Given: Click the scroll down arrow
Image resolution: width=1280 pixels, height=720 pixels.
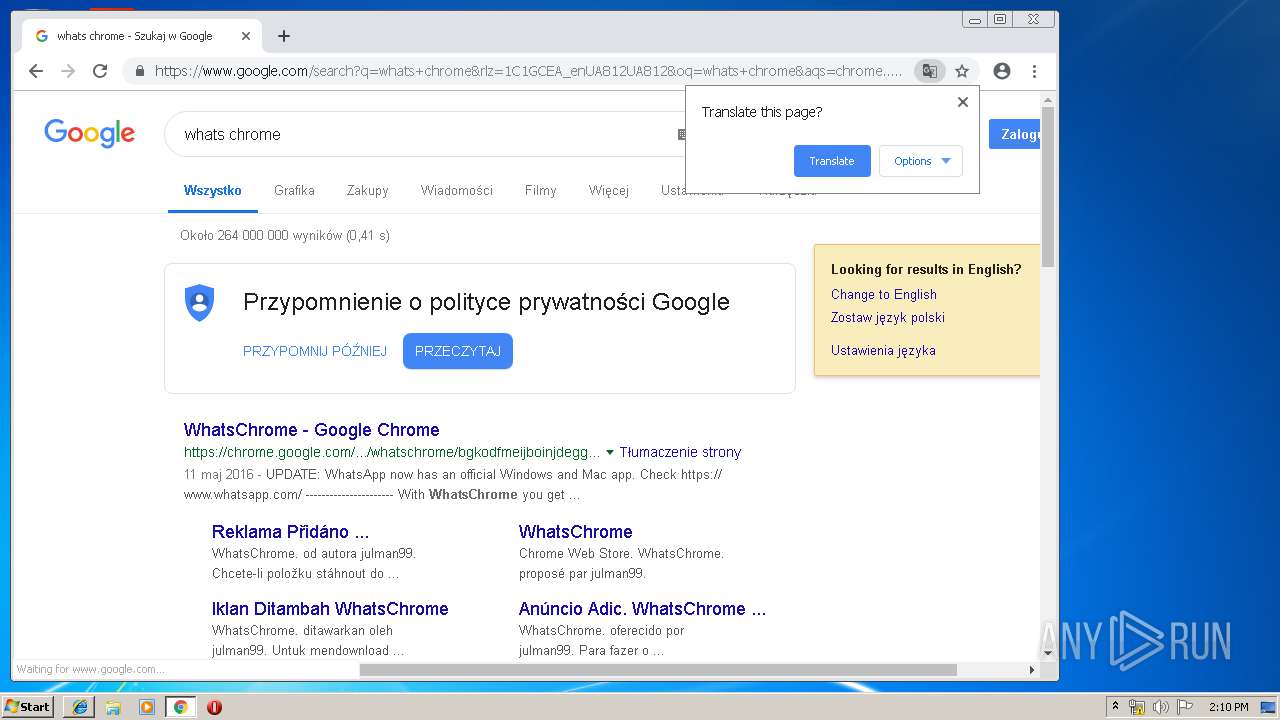Looking at the screenshot, I should coord(1048,653).
